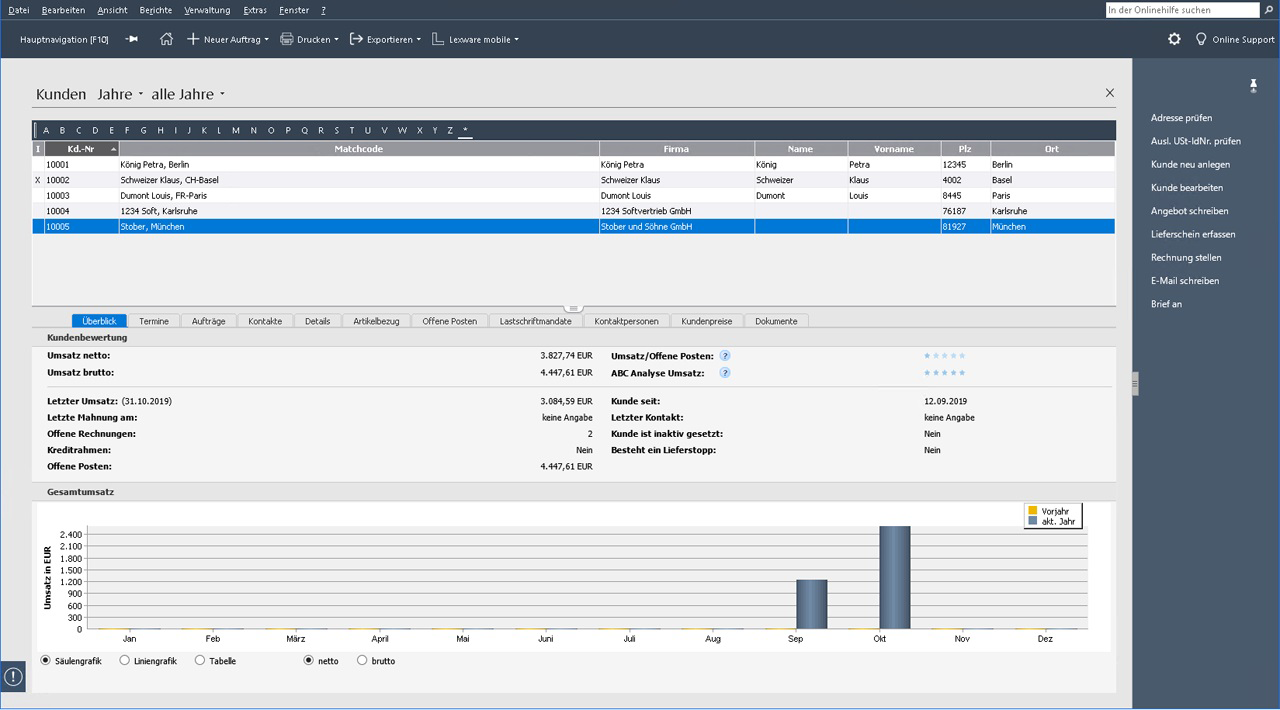Select the Tabelle radio button
1280x710 pixels.
pyautogui.click(x=200, y=661)
